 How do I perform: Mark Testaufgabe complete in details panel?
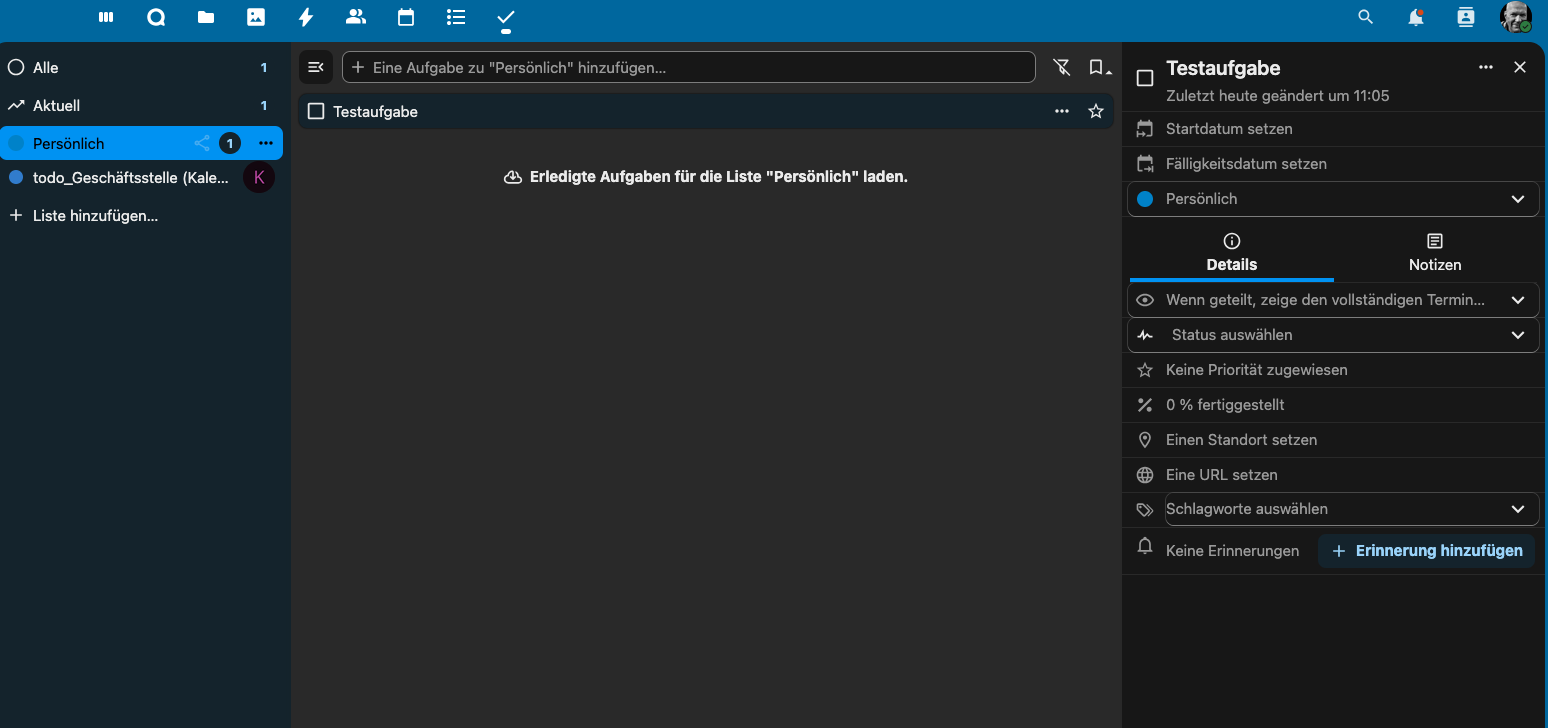(1145, 78)
